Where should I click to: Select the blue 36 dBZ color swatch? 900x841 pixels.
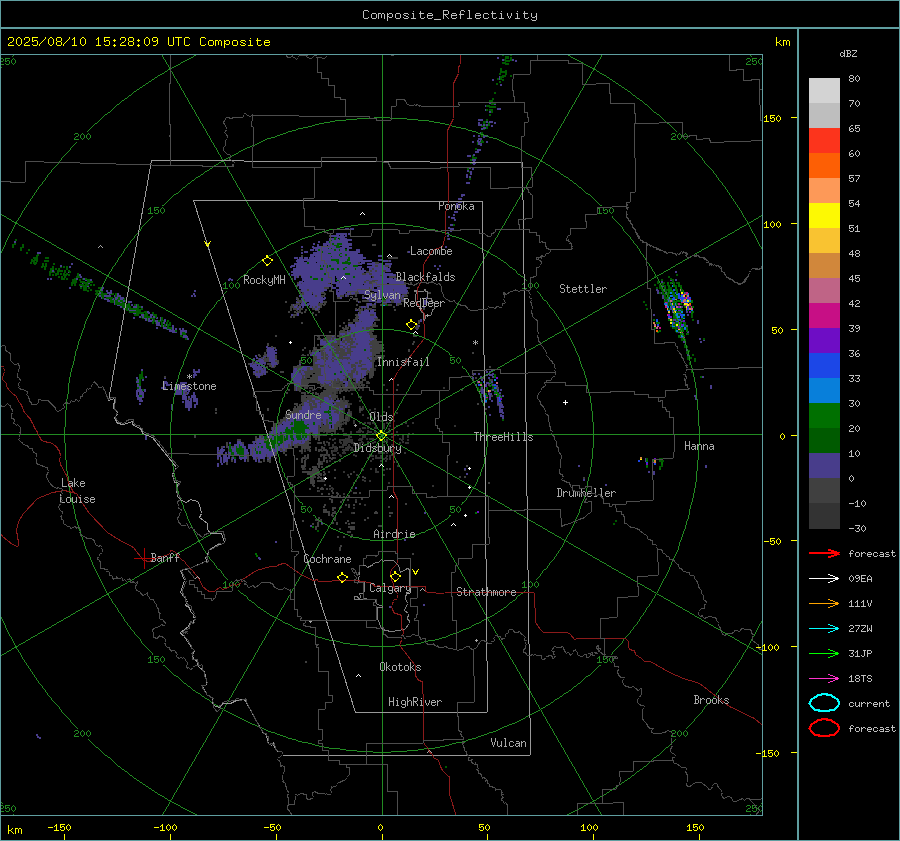pos(824,365)
